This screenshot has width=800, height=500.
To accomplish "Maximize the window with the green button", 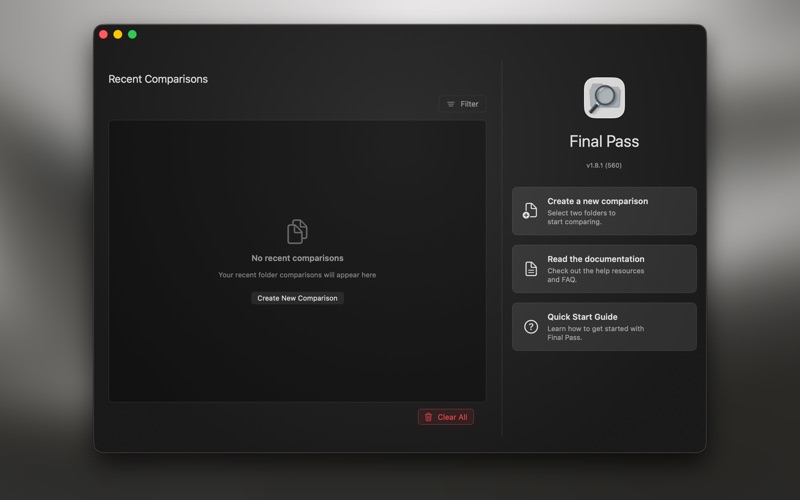I will point(132,34).
